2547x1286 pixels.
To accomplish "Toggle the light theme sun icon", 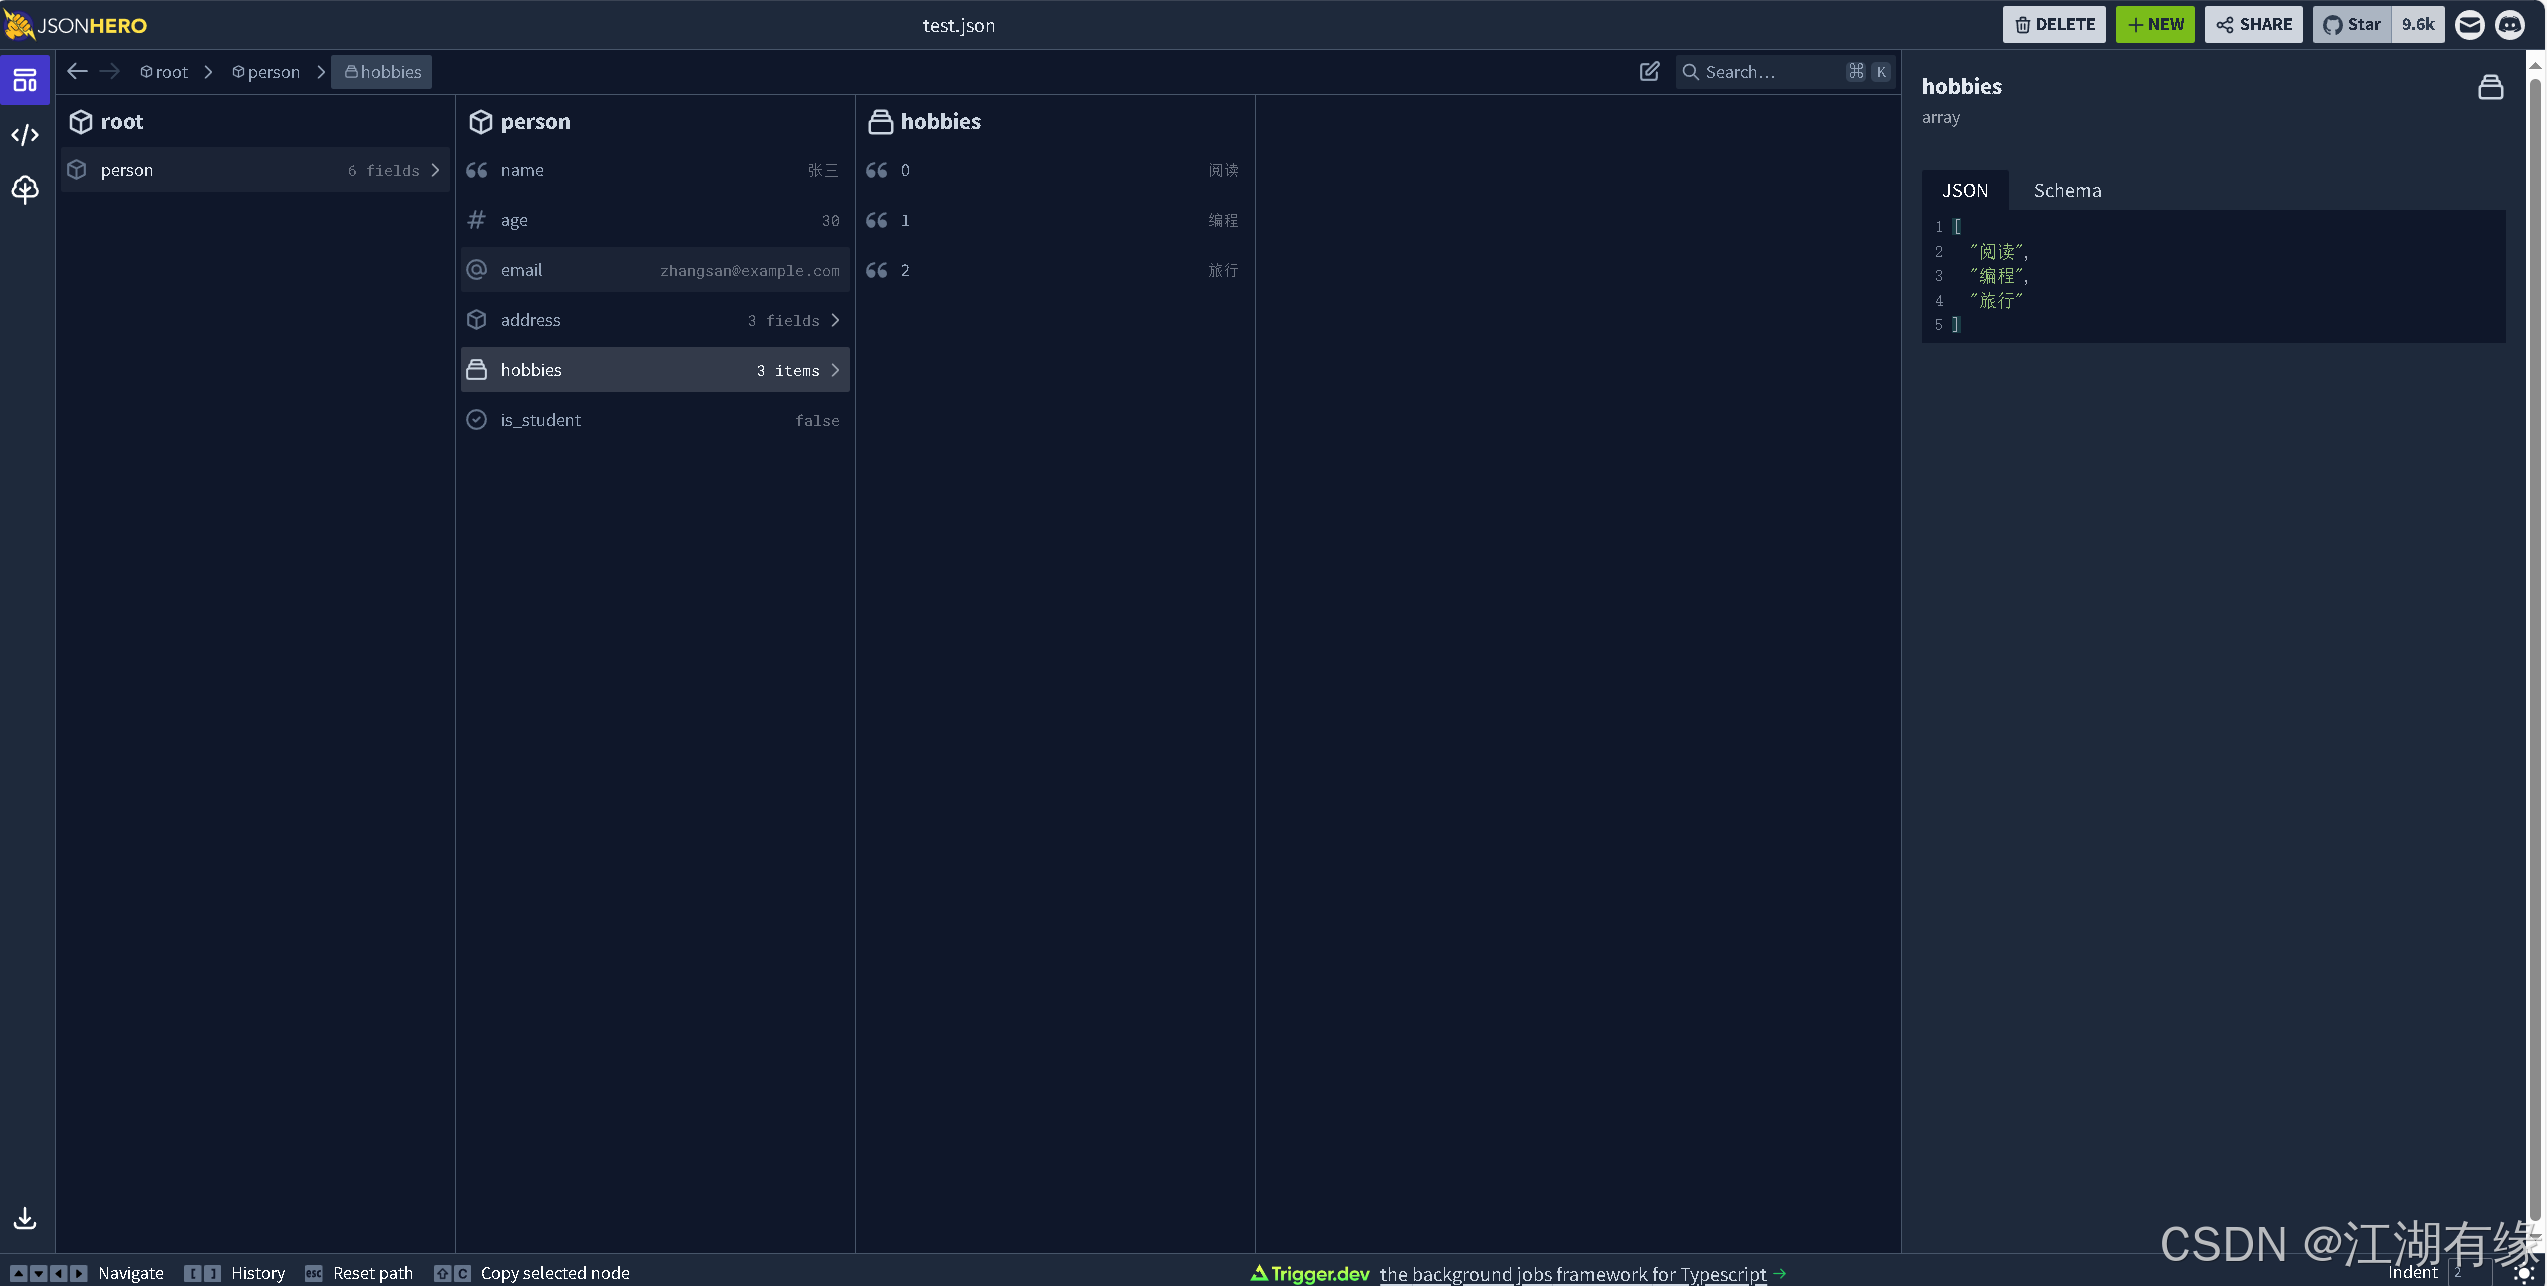I will pos(2523,1273).
